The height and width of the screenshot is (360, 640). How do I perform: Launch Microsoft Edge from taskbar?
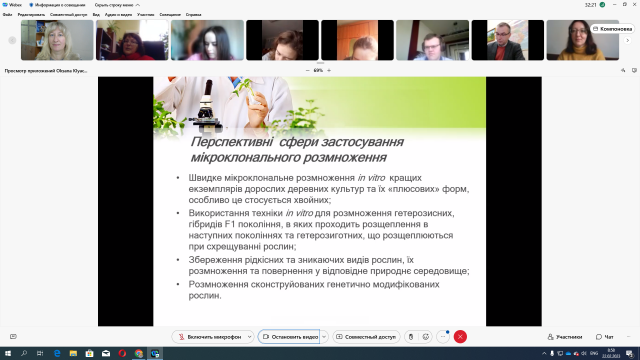tap(57, 353)
